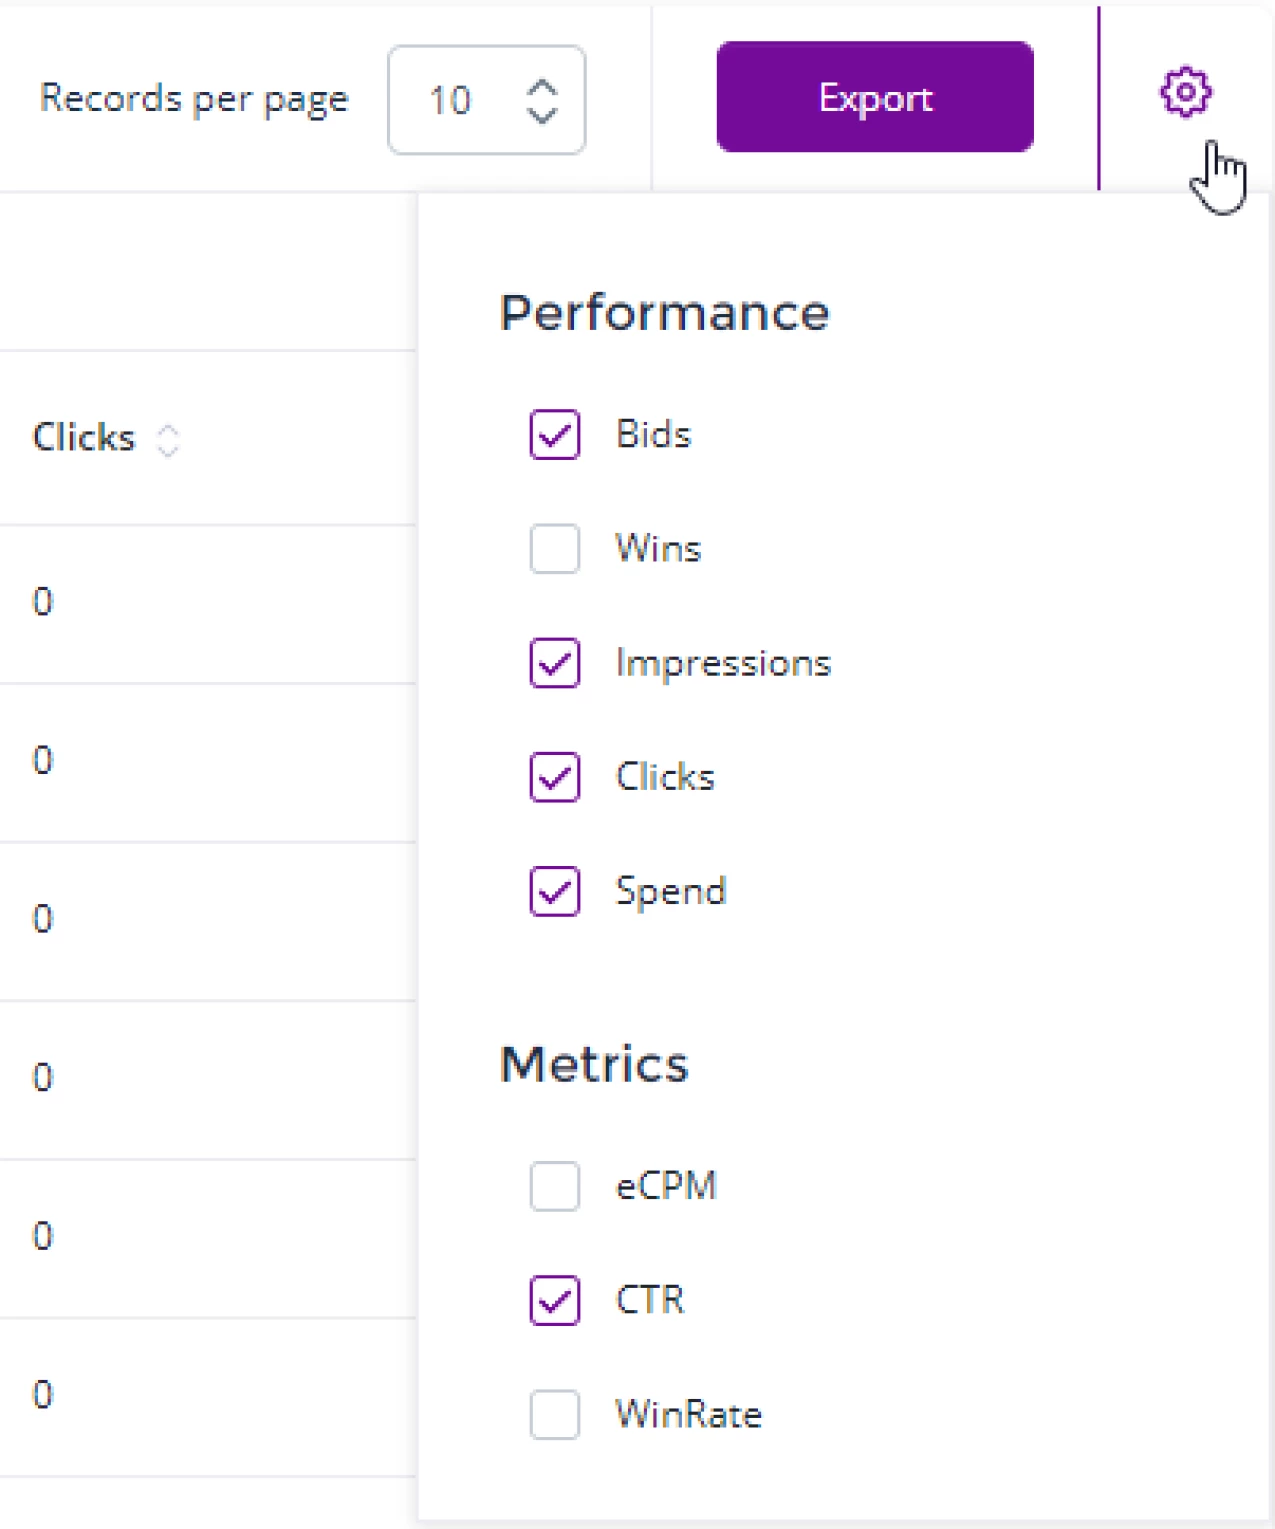Toggle off the Spend checkbox

[554, 892]
